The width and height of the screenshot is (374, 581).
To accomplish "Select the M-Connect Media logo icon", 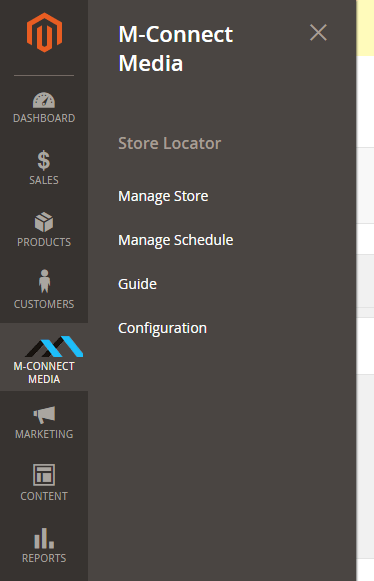I will tap(54, 346).
